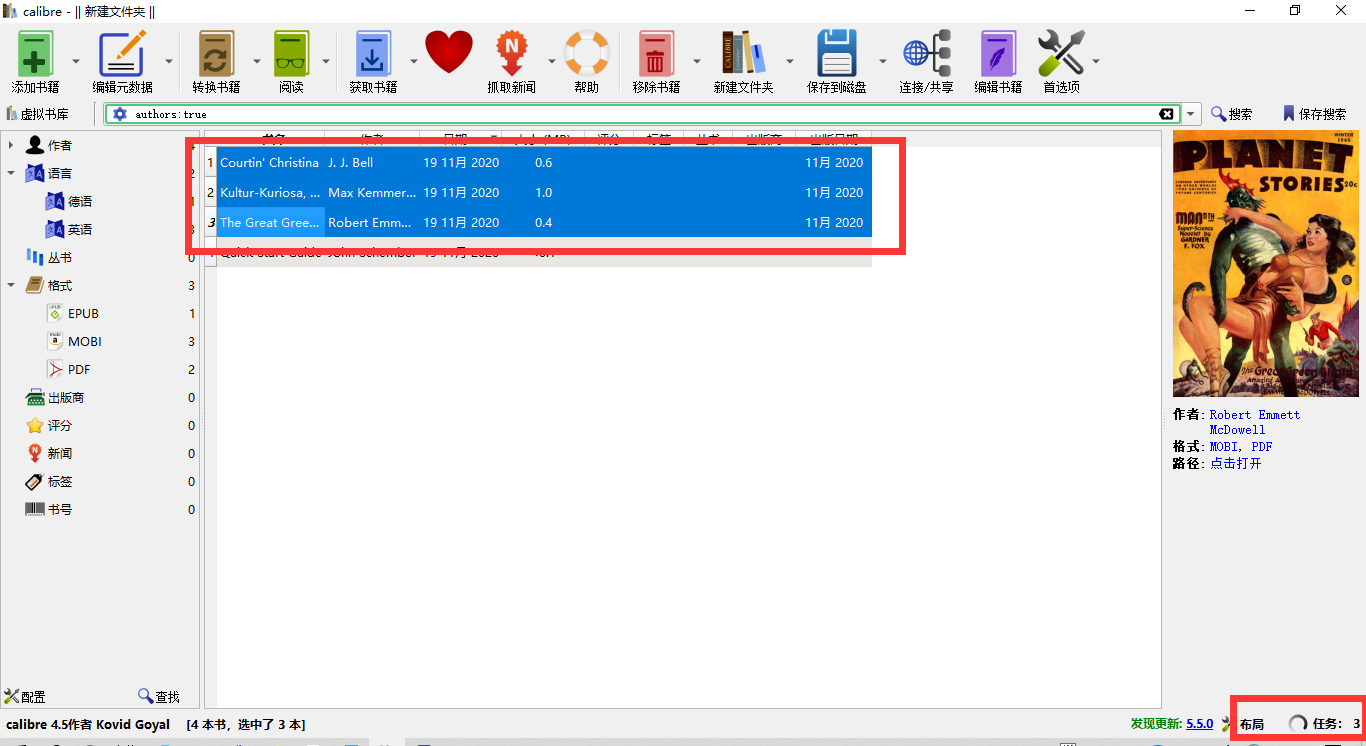Viewport: 1366px width, 746px height.
Task: Click the Max Kemmer... author cell
Action: tap(371, 192)
